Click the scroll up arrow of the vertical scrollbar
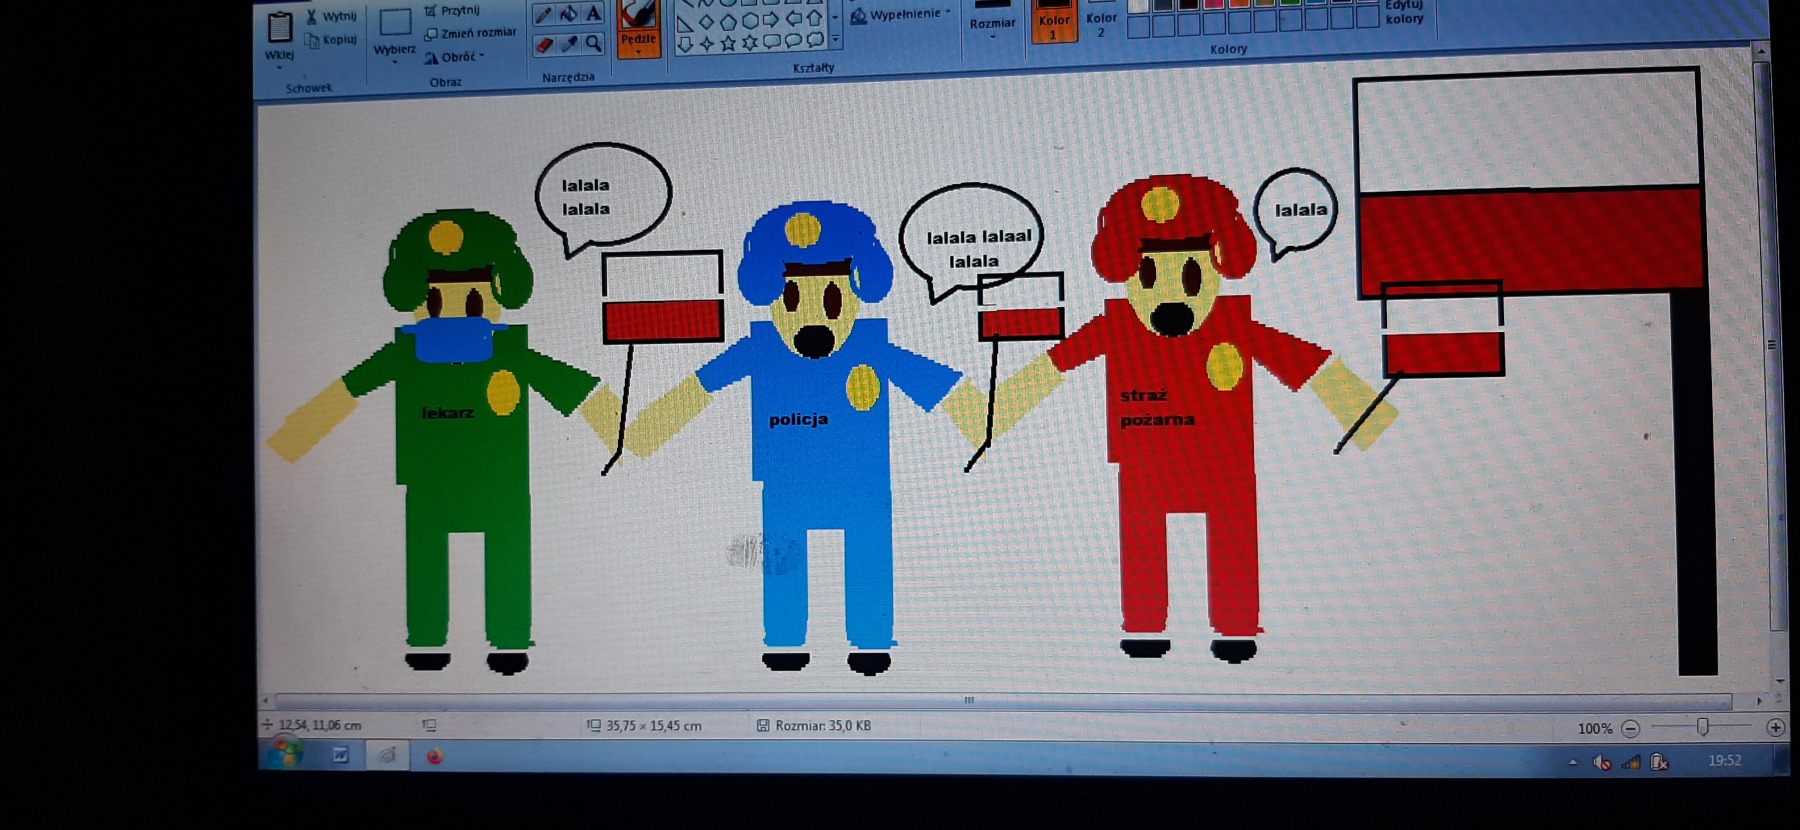This screenshot has width=1800, height=830. tap(1762, 50)
